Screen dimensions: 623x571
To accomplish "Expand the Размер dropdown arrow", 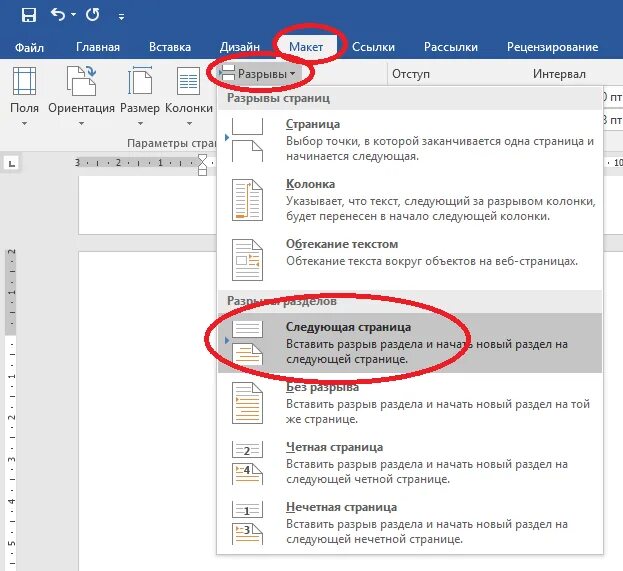I will [140, 124].
